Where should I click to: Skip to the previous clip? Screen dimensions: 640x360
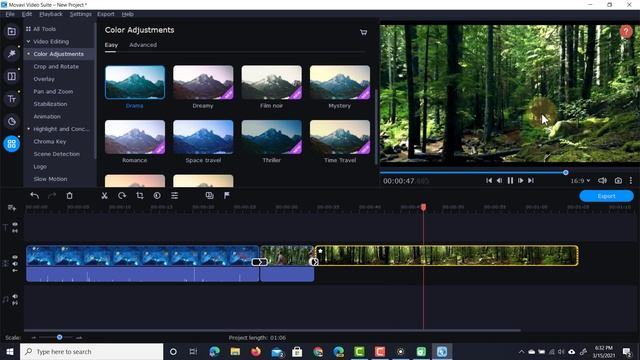pyautogui.click(x=489, y=180)
